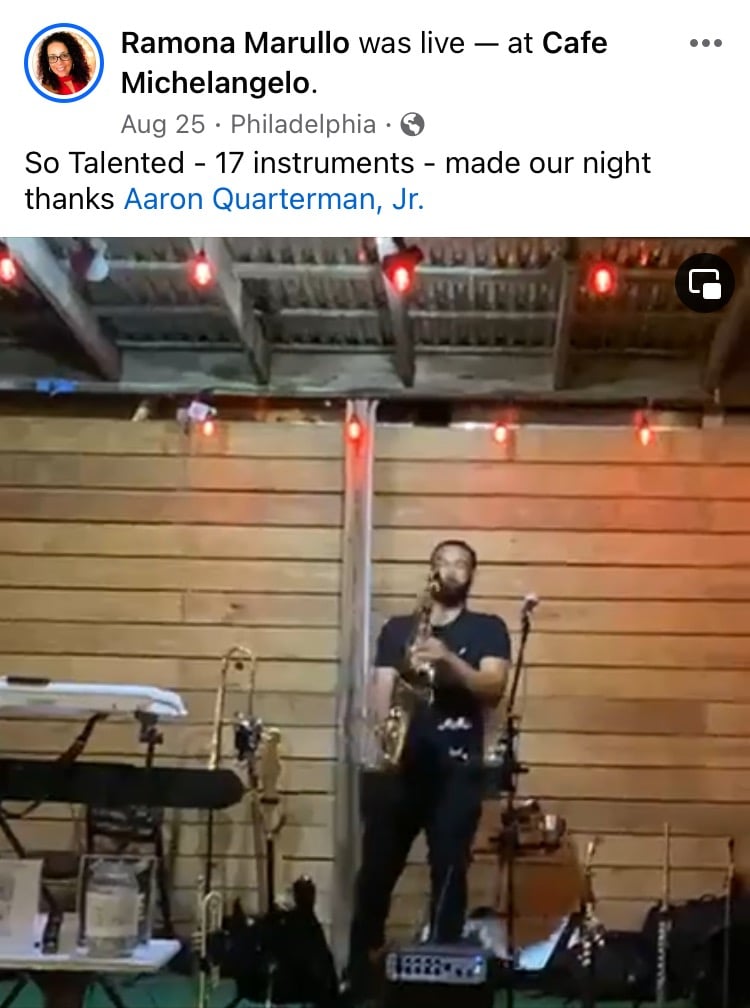750x1008 pixels.
Task: Tap the picture-in-picture icon on the video
Action: (x=704, y=283)
